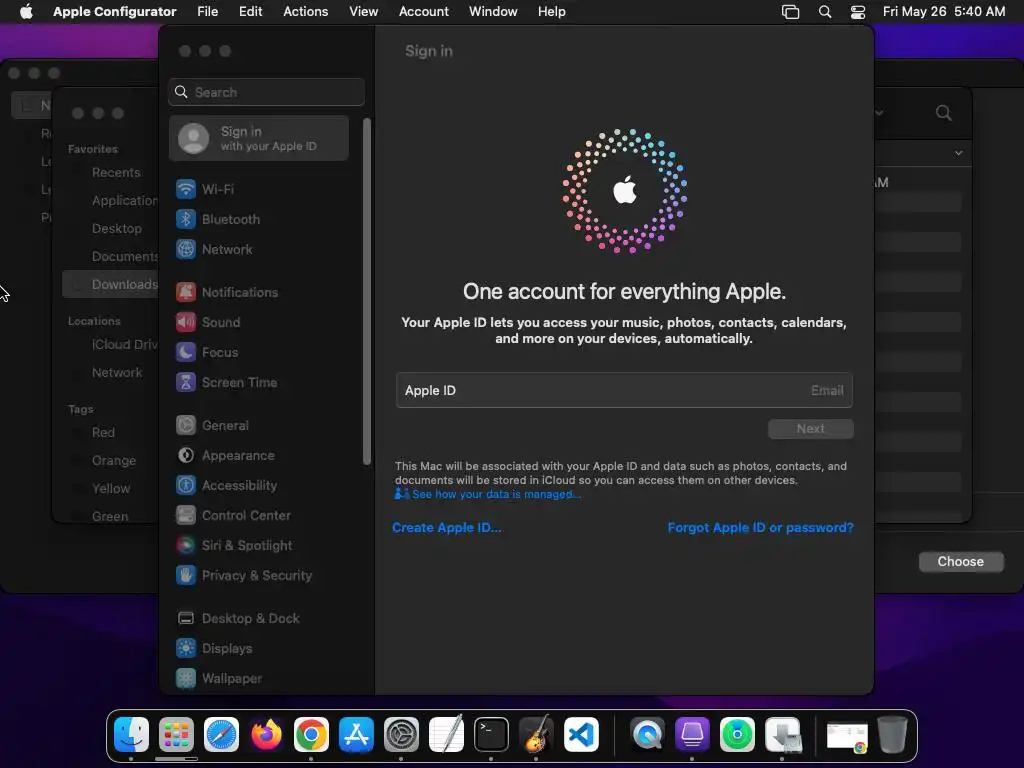Click the date and time in menu bar
Screen dimensions: 1024x768
[944, 12]
